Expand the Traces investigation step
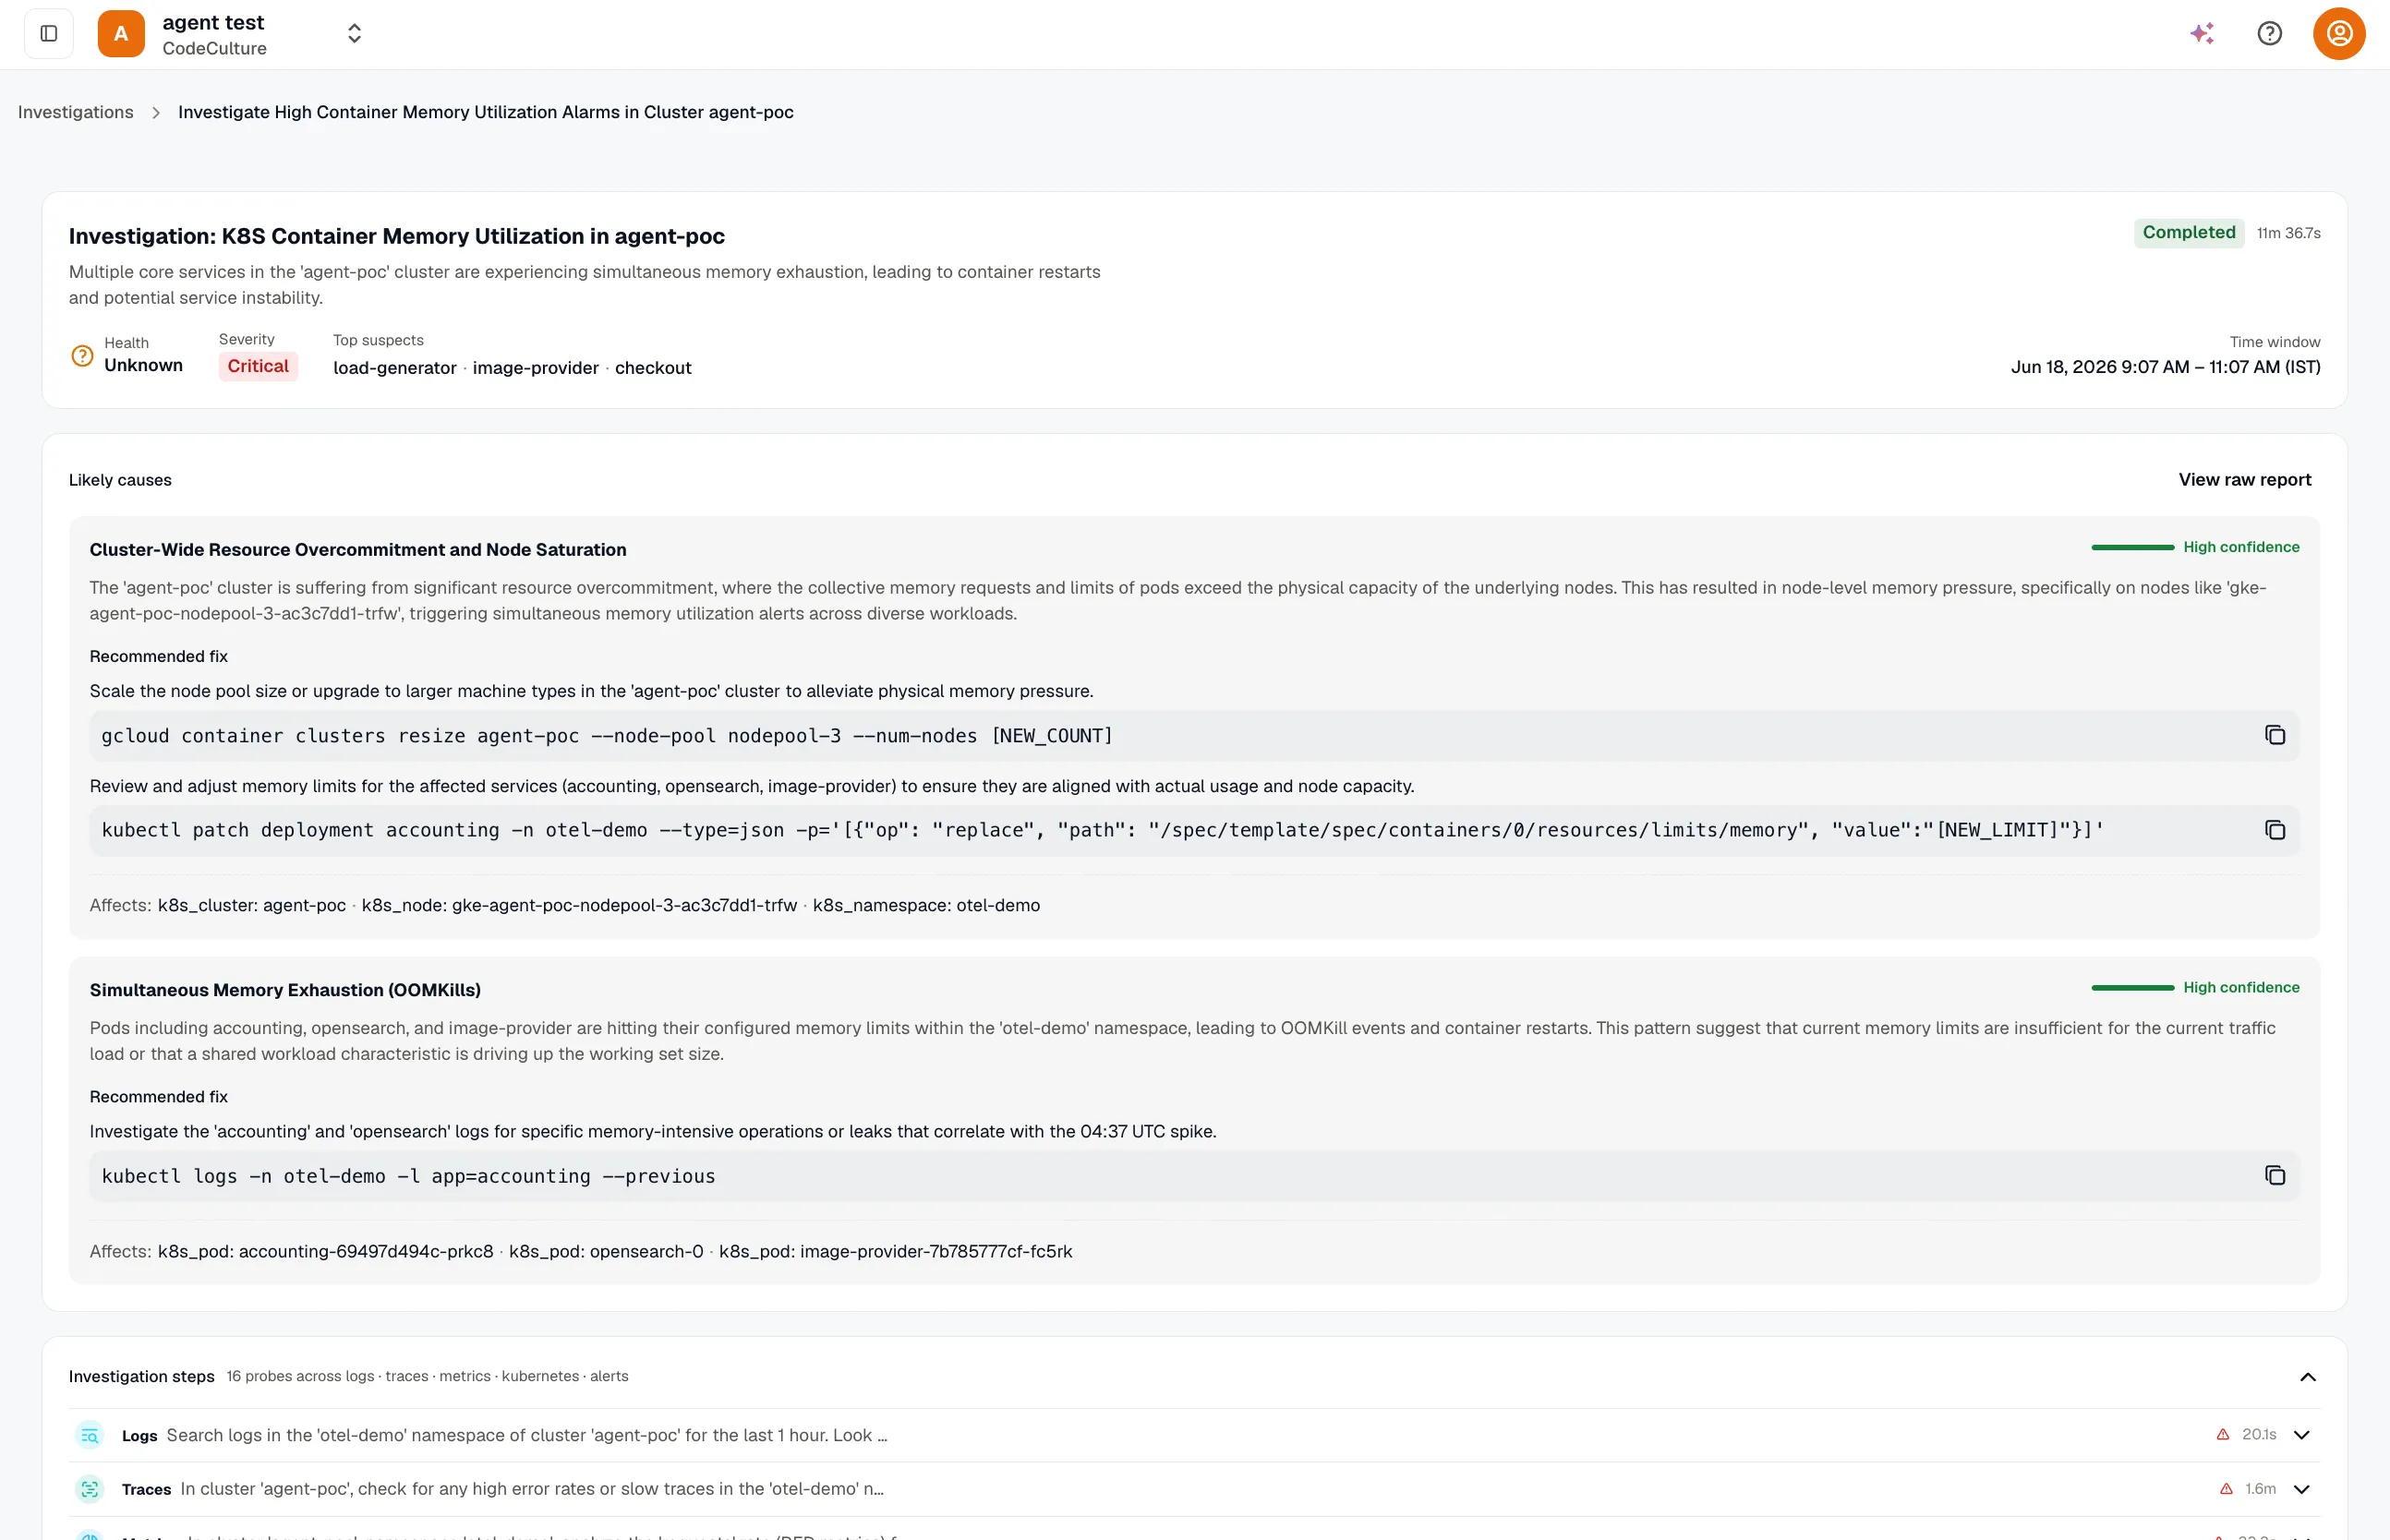This screenshot has height=1540, width=2390. tap(2301, 1489)
